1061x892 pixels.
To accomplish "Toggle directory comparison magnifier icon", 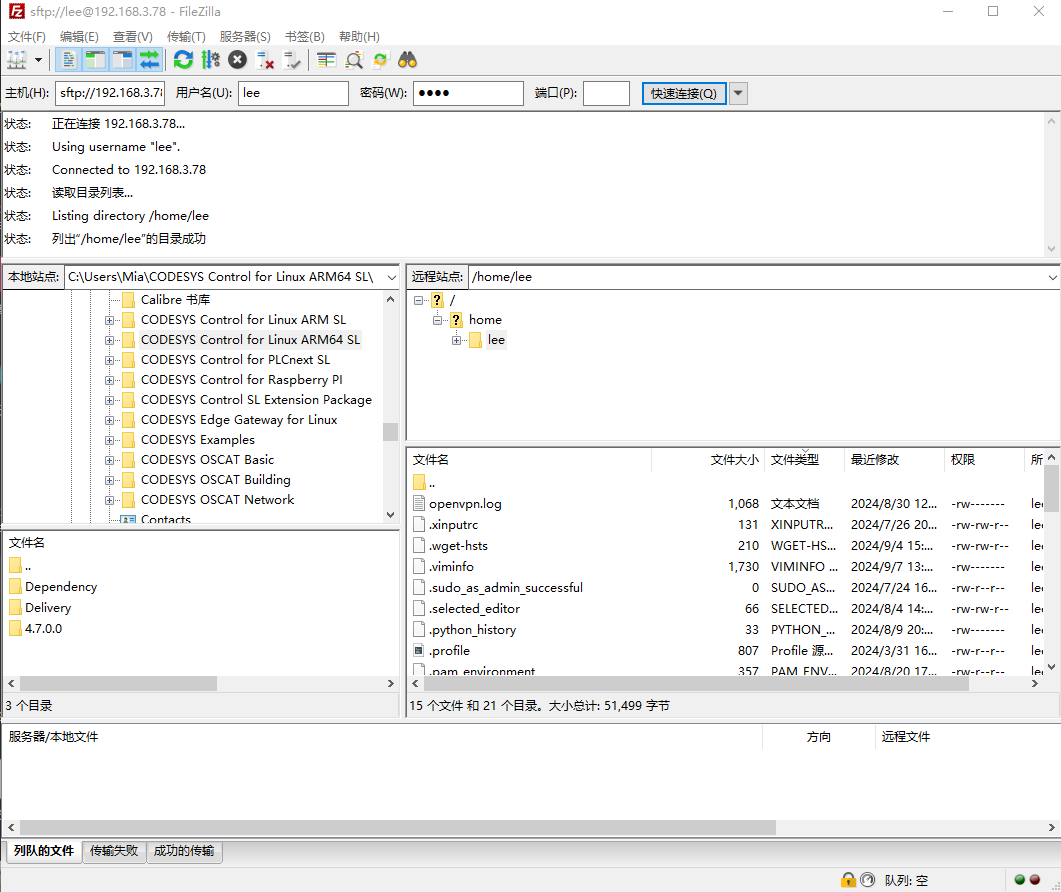I will (x=354, y=60).
